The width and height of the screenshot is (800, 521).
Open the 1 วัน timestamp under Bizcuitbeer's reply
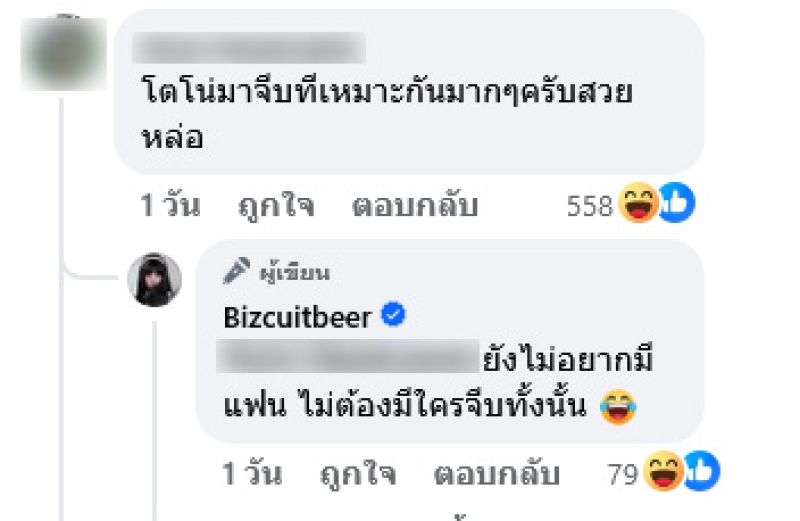252,474
